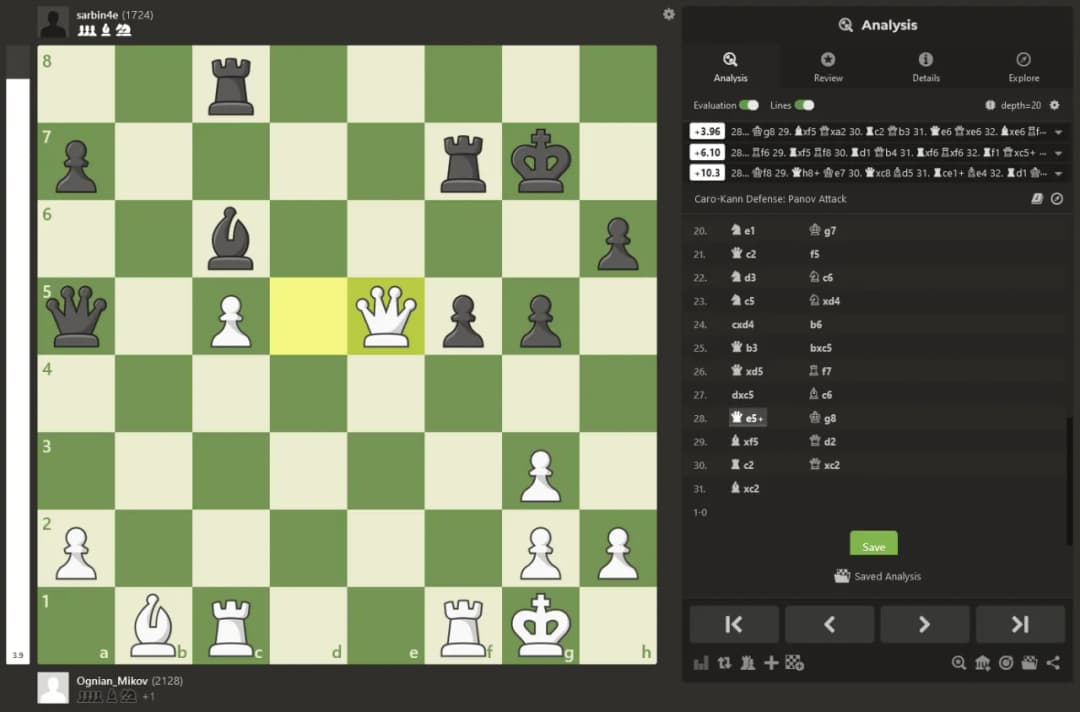Expand the +10.3 engine line
The height and width of the screenshot is (712, 1080).
[x=1058, y=173]
